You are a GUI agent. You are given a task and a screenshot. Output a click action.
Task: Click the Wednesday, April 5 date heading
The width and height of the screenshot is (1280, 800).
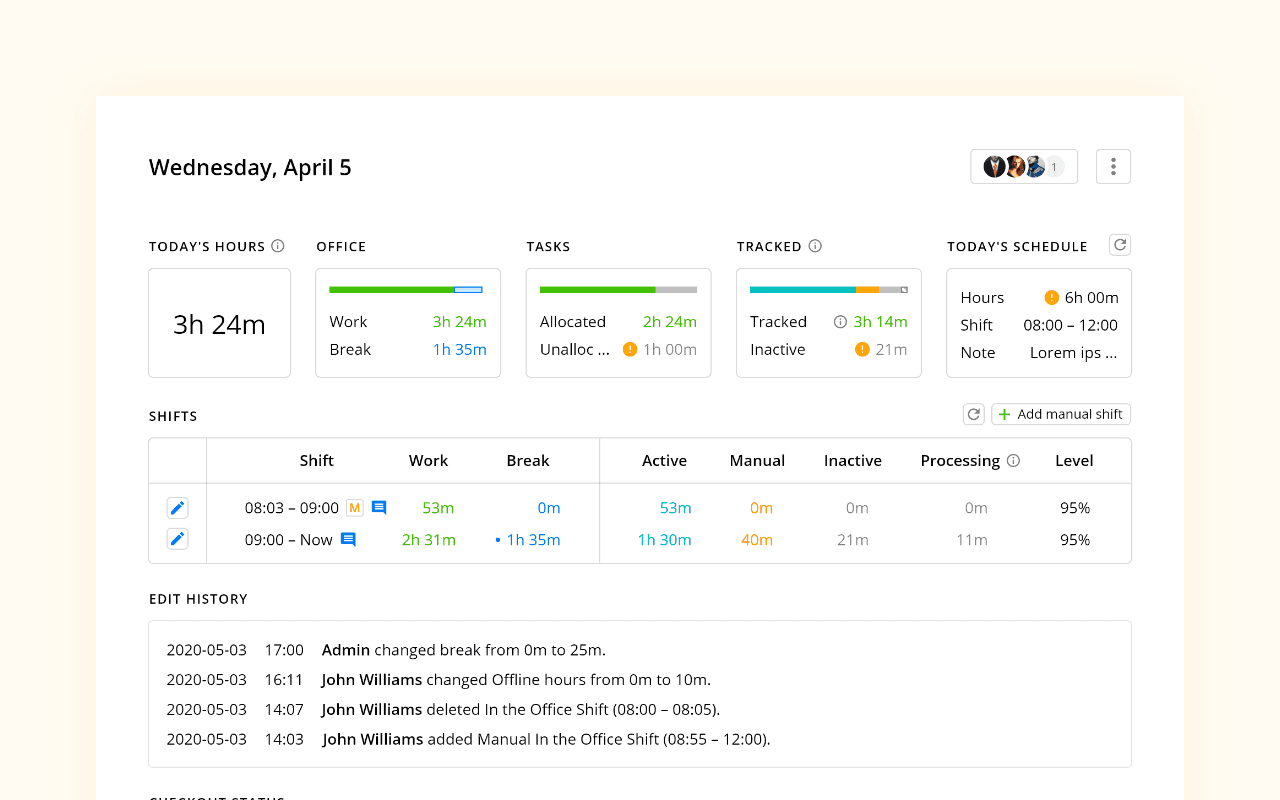coord(250,167)
